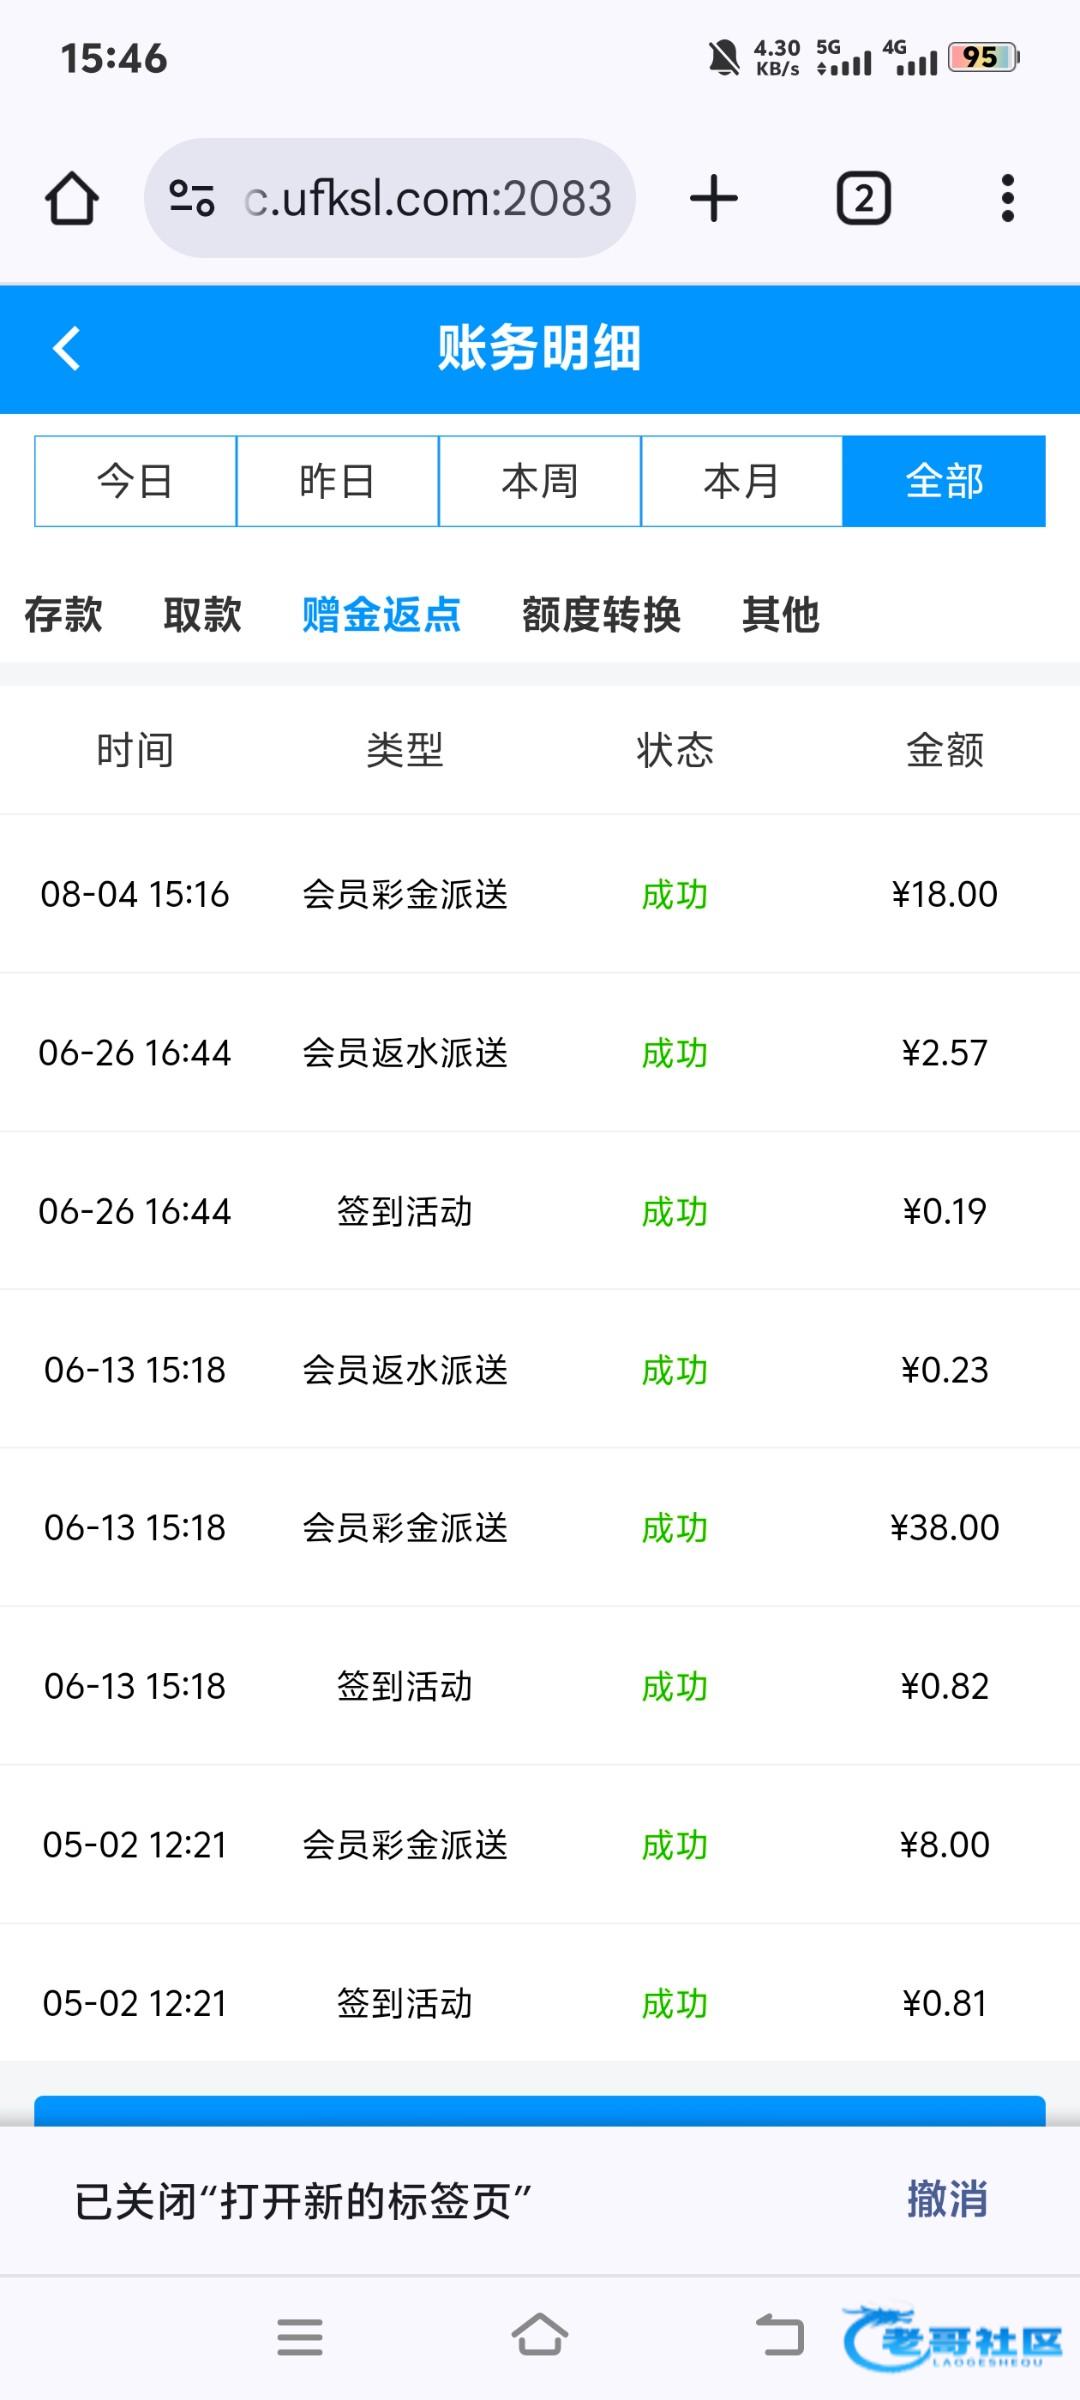This screenshot has width=1080, height=2400.
Task: Open the 08-04 15:16 ¥18.00 record
Action: click(x=540, y=894)
